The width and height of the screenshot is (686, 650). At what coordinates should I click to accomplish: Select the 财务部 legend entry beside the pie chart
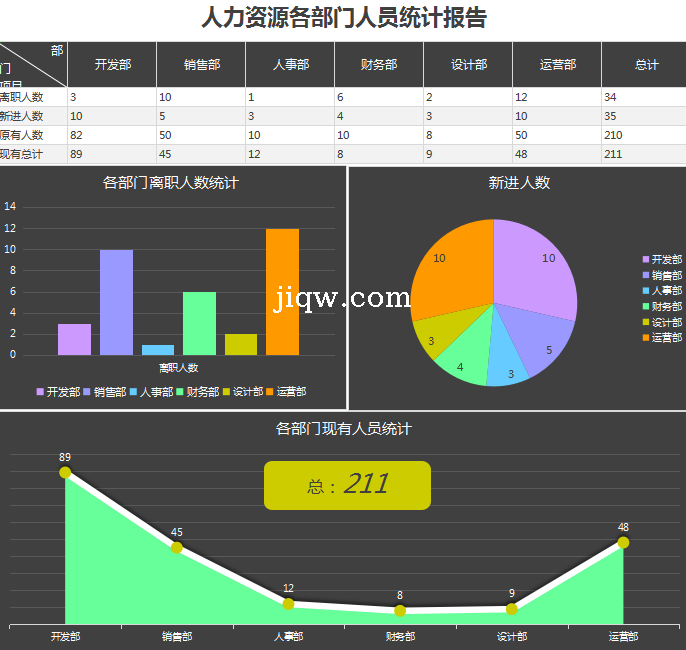[662, 307]
